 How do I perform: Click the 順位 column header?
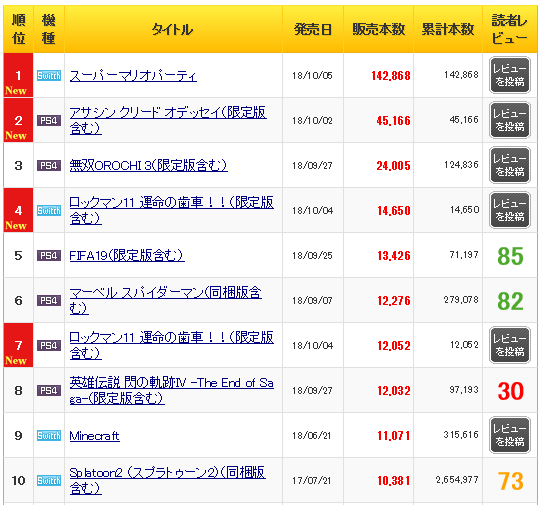(x=18, y=29)
